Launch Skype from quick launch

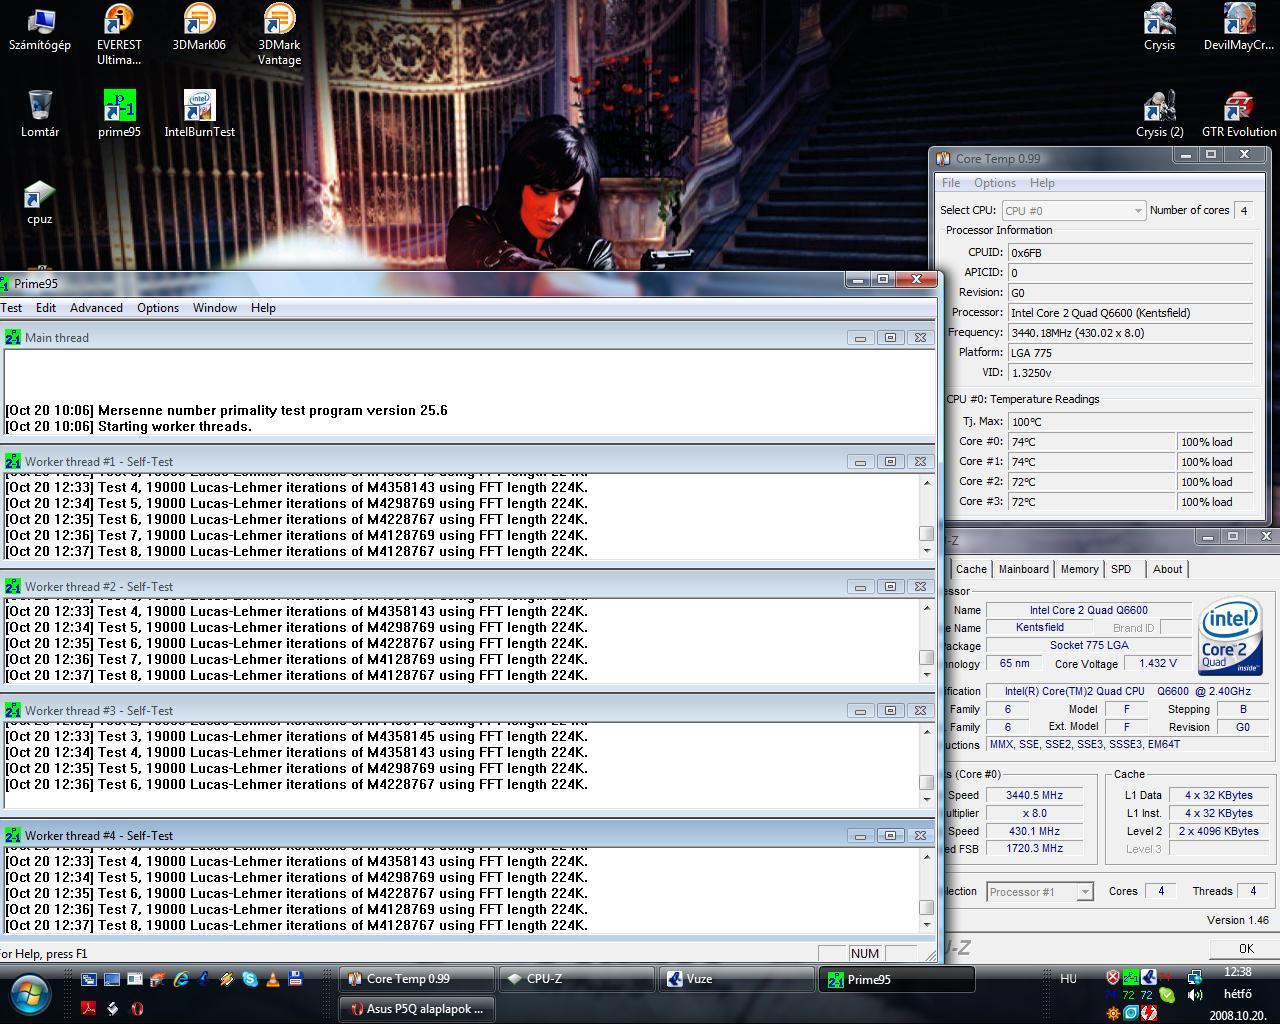click(250, 979)
